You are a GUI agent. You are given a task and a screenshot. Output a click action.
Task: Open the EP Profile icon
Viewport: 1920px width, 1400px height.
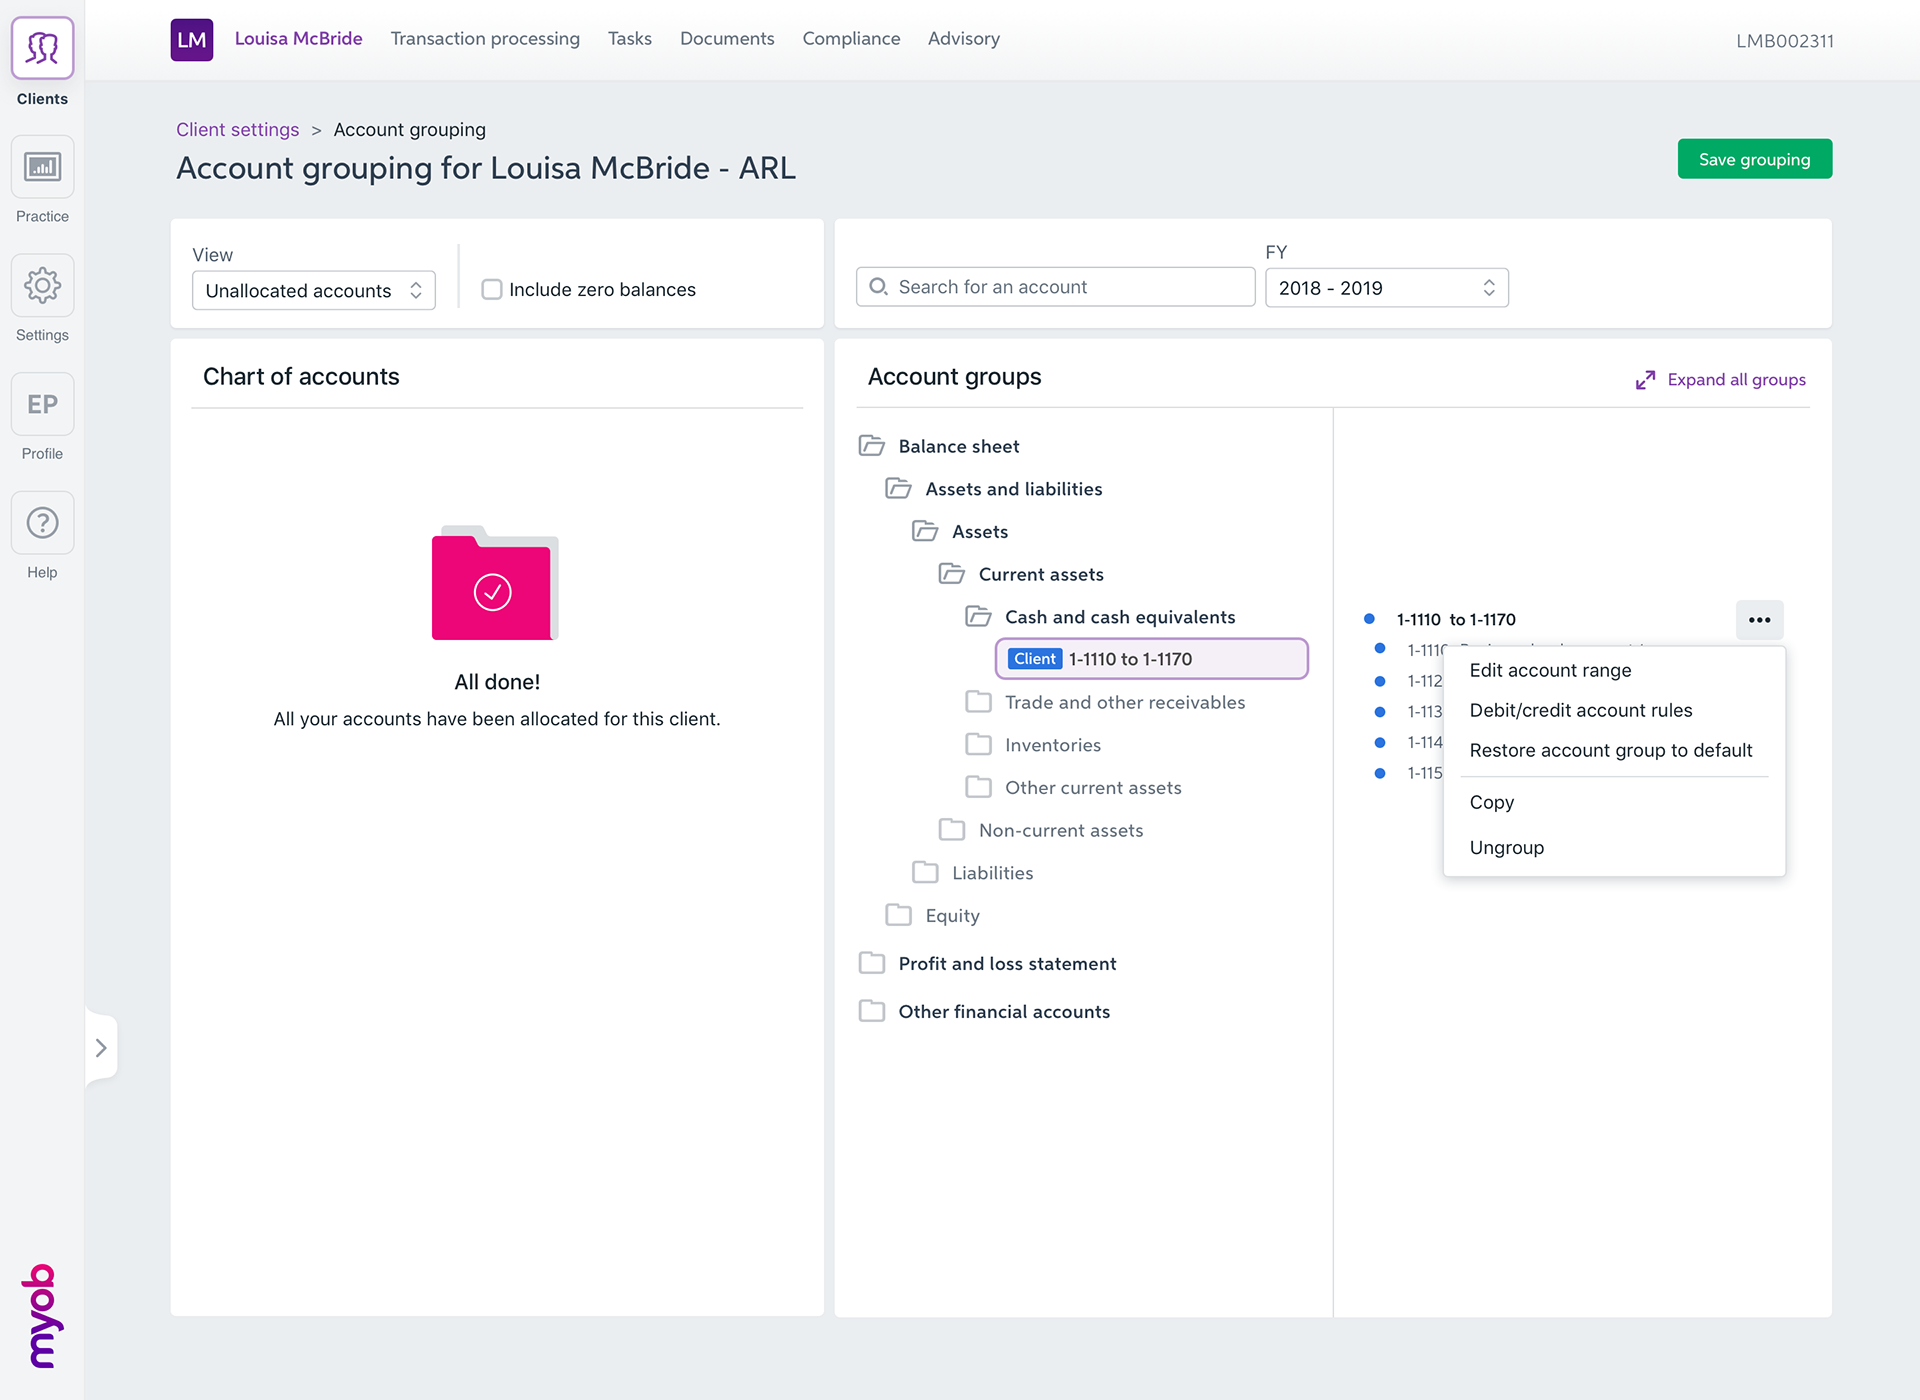(42, 404)
